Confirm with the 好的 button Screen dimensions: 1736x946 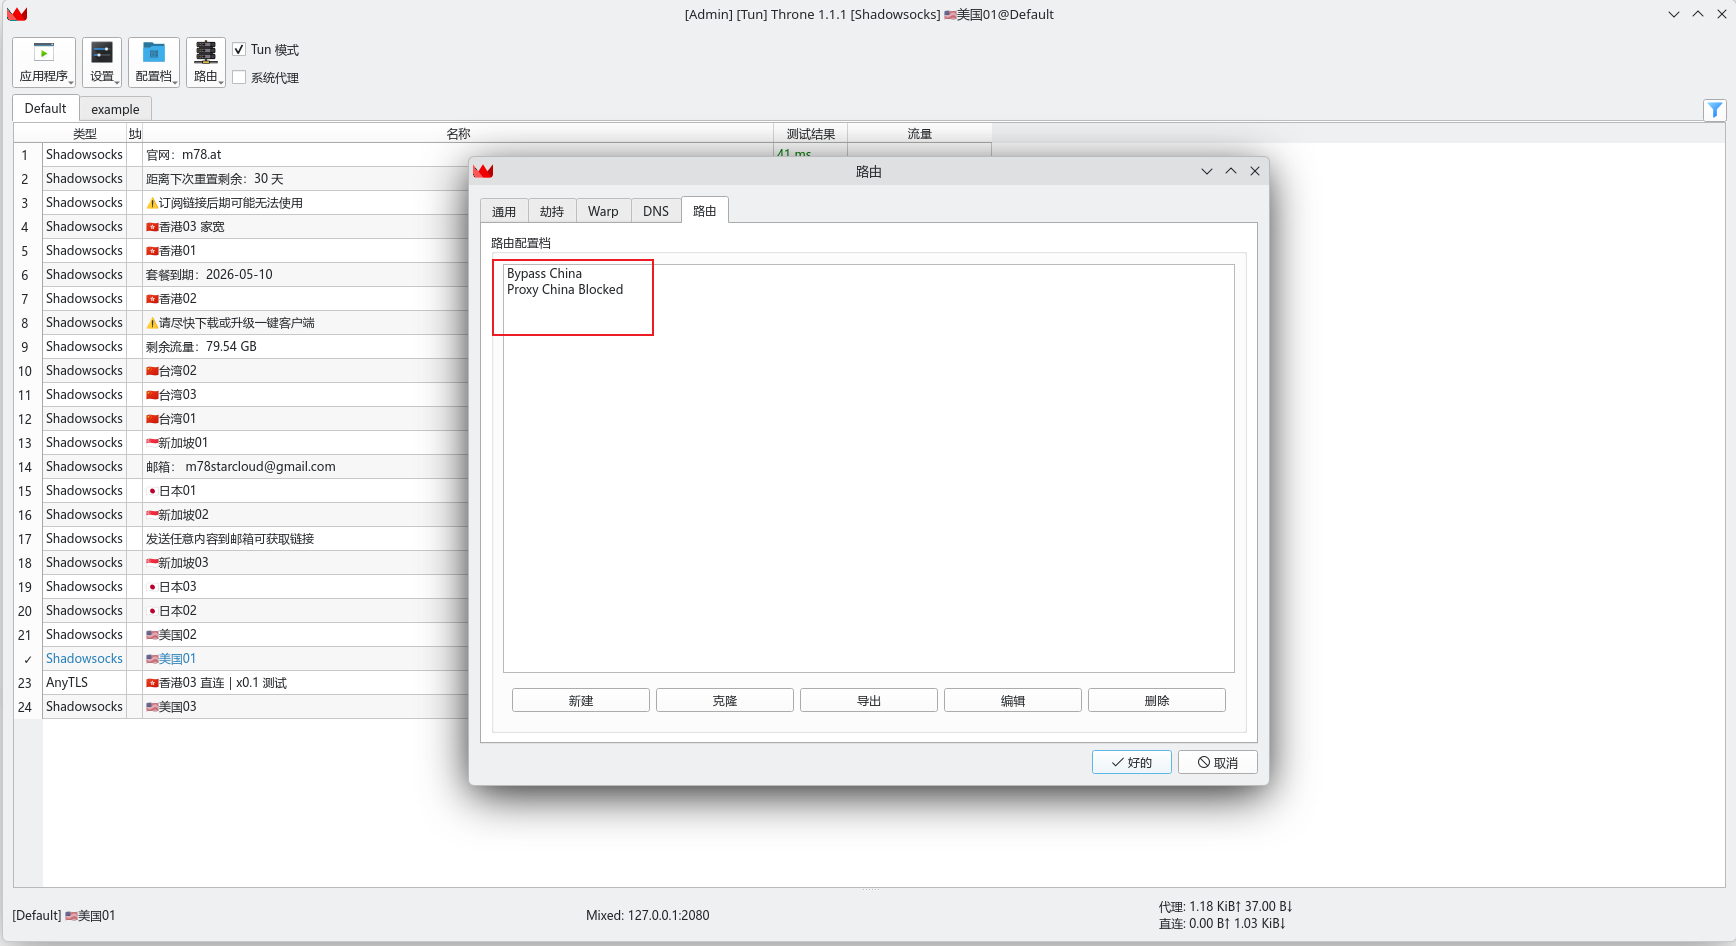tap(1132, 762)
